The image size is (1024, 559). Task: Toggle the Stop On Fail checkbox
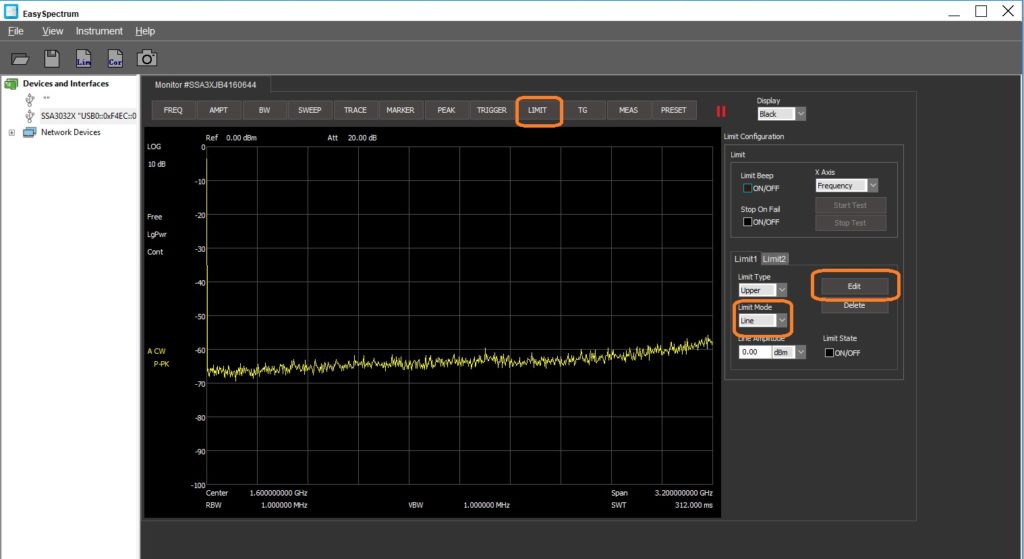[x=746, y=222]
